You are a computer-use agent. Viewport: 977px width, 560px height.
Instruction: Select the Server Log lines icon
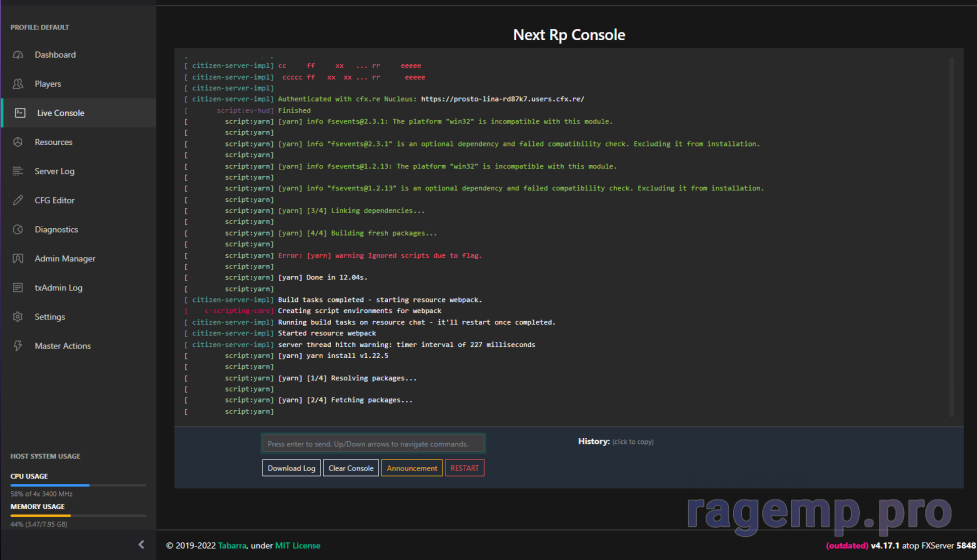tap(18, 171)
